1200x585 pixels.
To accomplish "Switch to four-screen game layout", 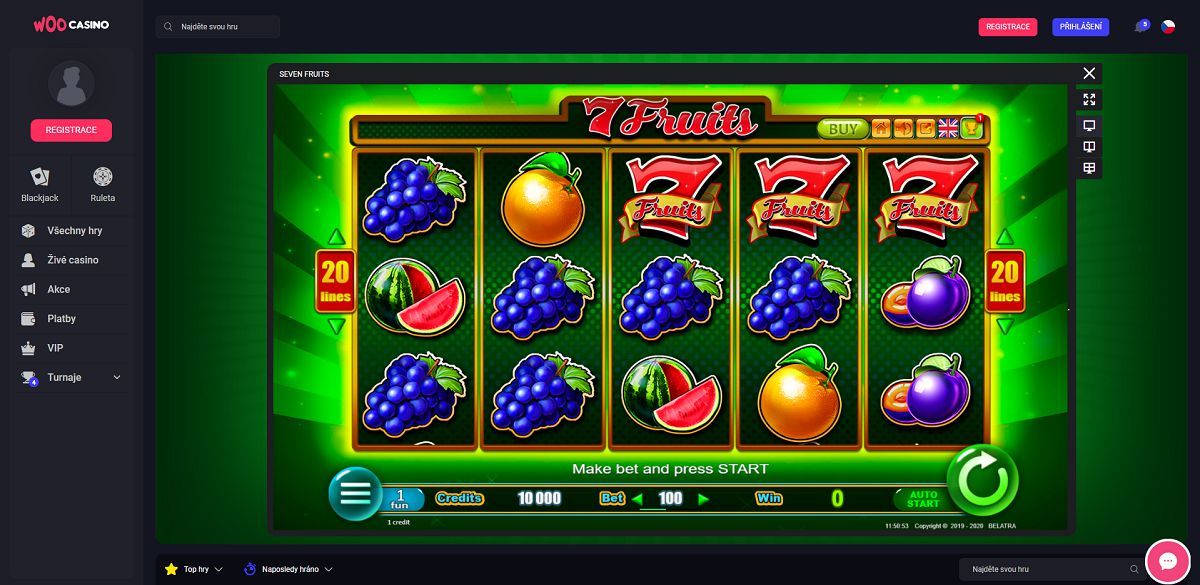I will [x=1089, y=168].
